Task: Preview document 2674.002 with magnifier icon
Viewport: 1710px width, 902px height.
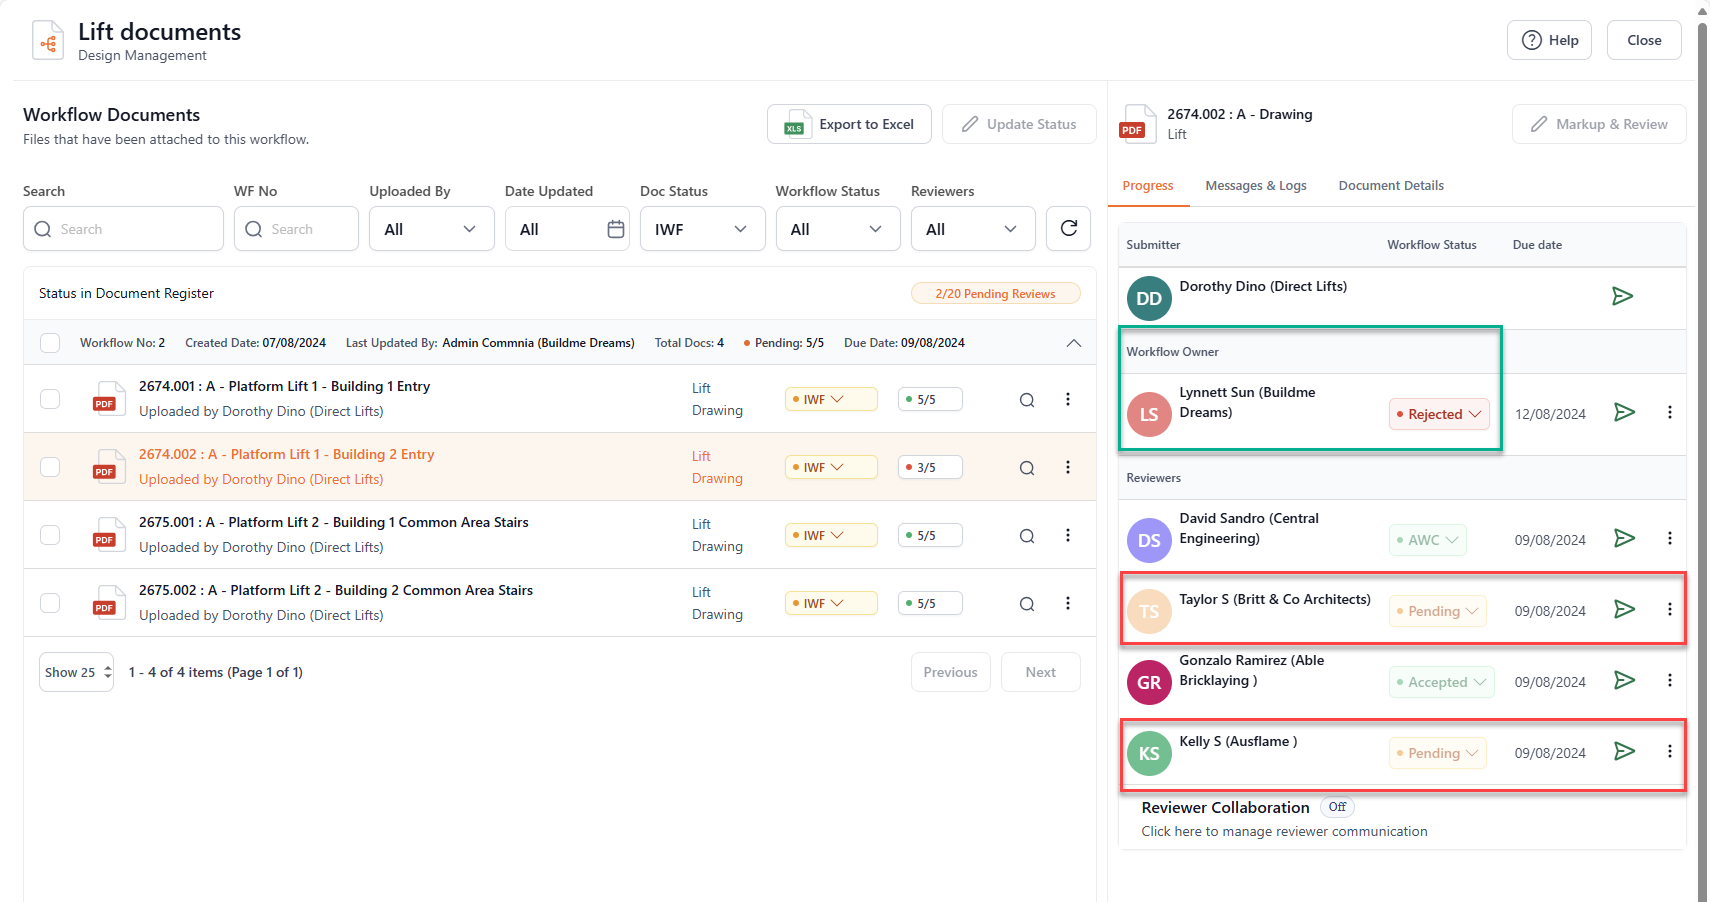Action: [x=1027, y=468]
